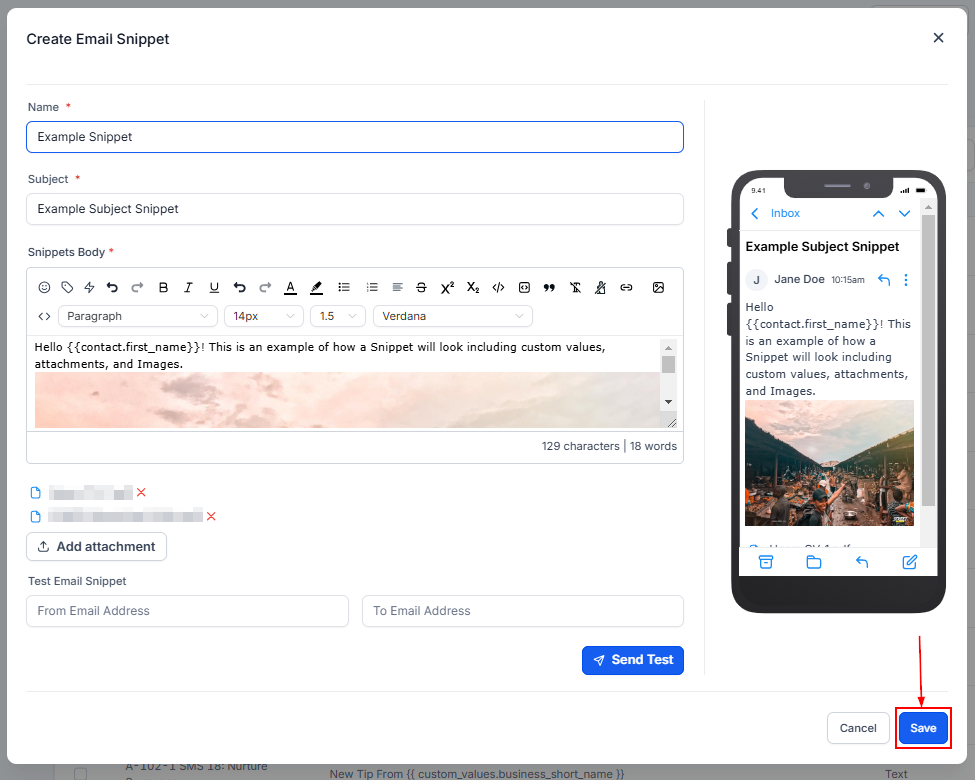Click the Jane Doe avatar in preview

point(756,280)
